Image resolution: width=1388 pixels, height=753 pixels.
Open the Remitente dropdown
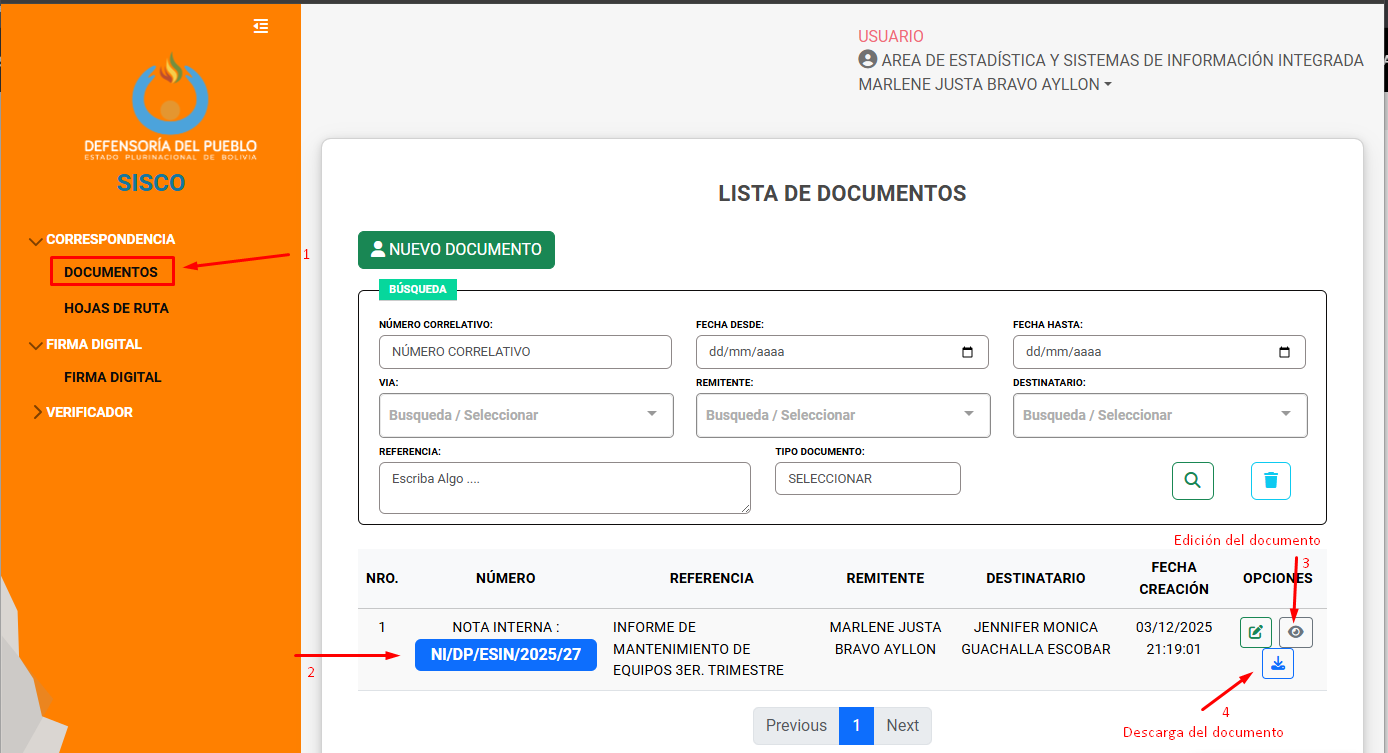pos(843,415)
